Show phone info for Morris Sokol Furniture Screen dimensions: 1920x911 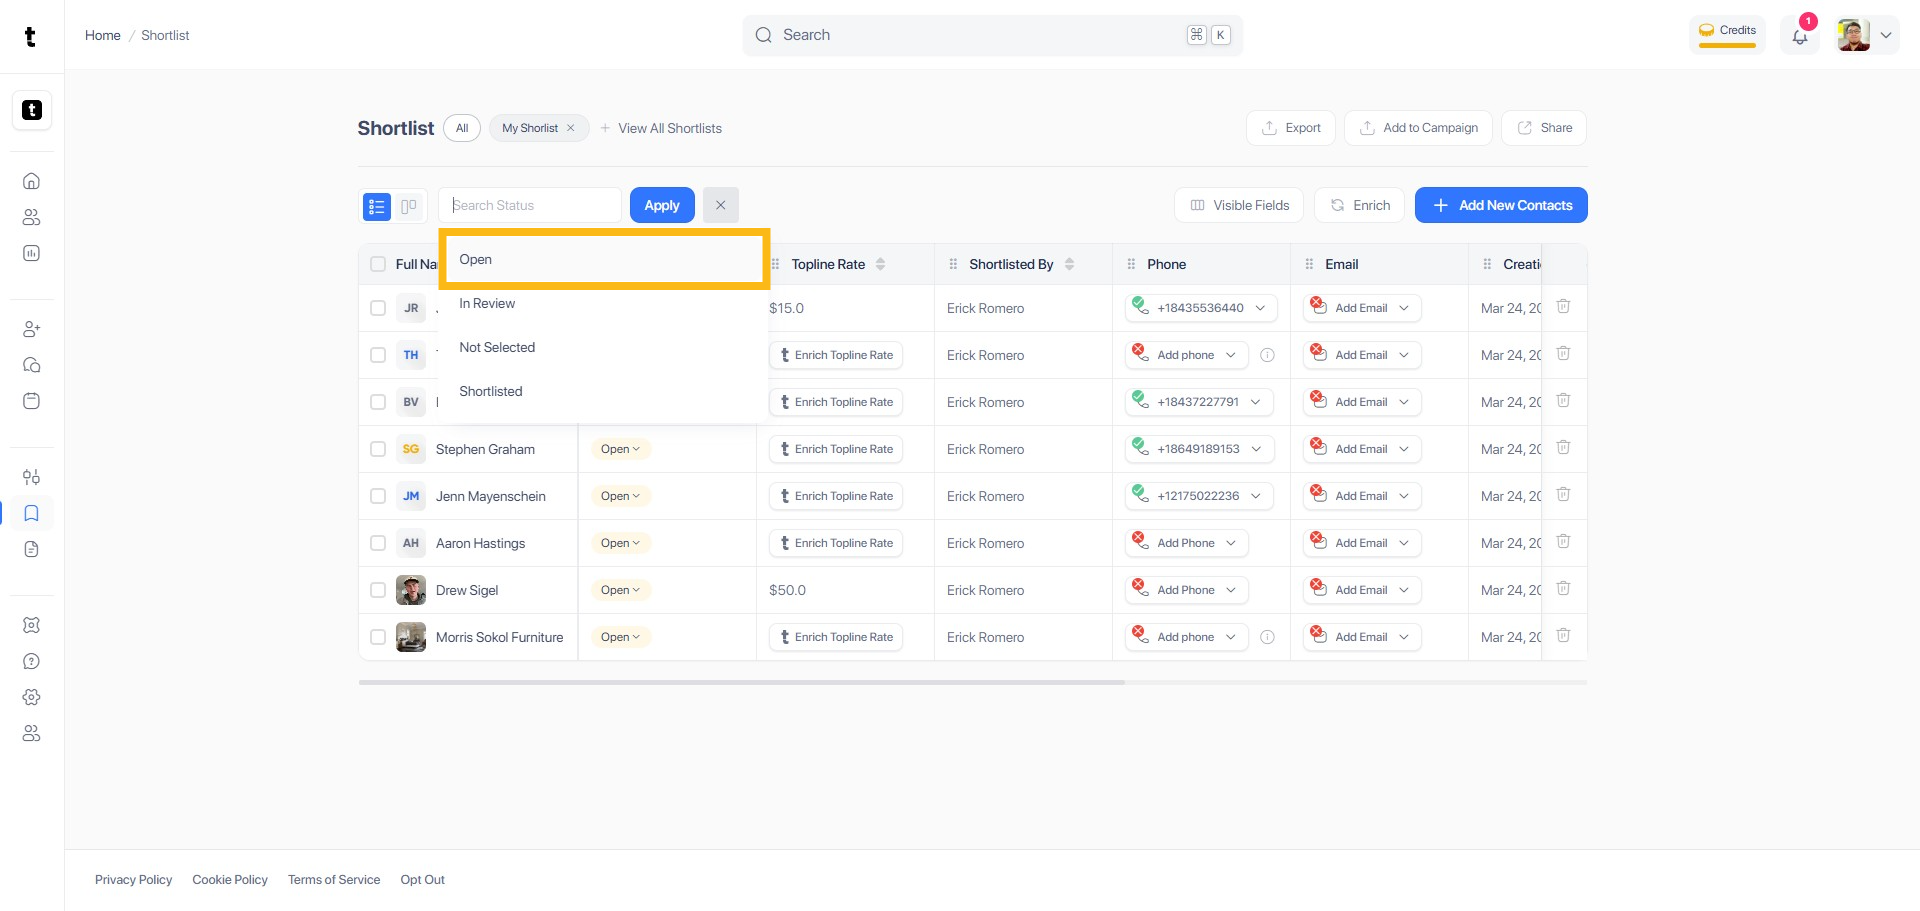point(1268,637)
